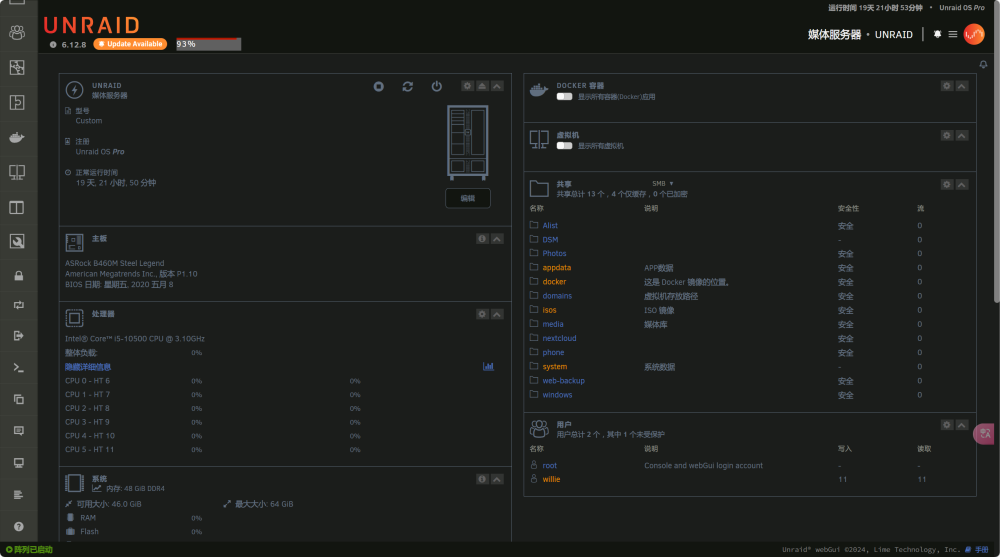This screenshot has height=557, width=1000.
Task: Click the pink translate floating button
Action: pyautogui.click(x=984, y=434)
